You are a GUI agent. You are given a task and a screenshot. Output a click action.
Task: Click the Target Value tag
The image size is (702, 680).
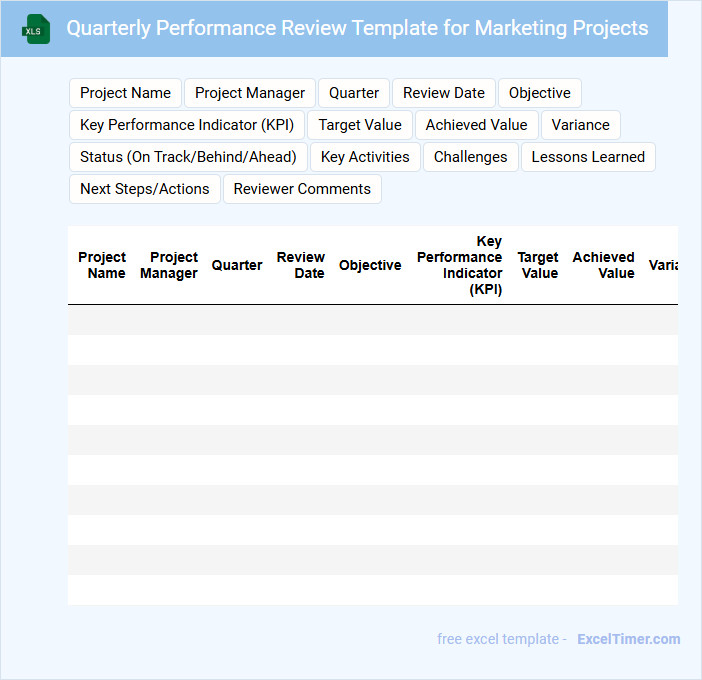tap(360, 125)
